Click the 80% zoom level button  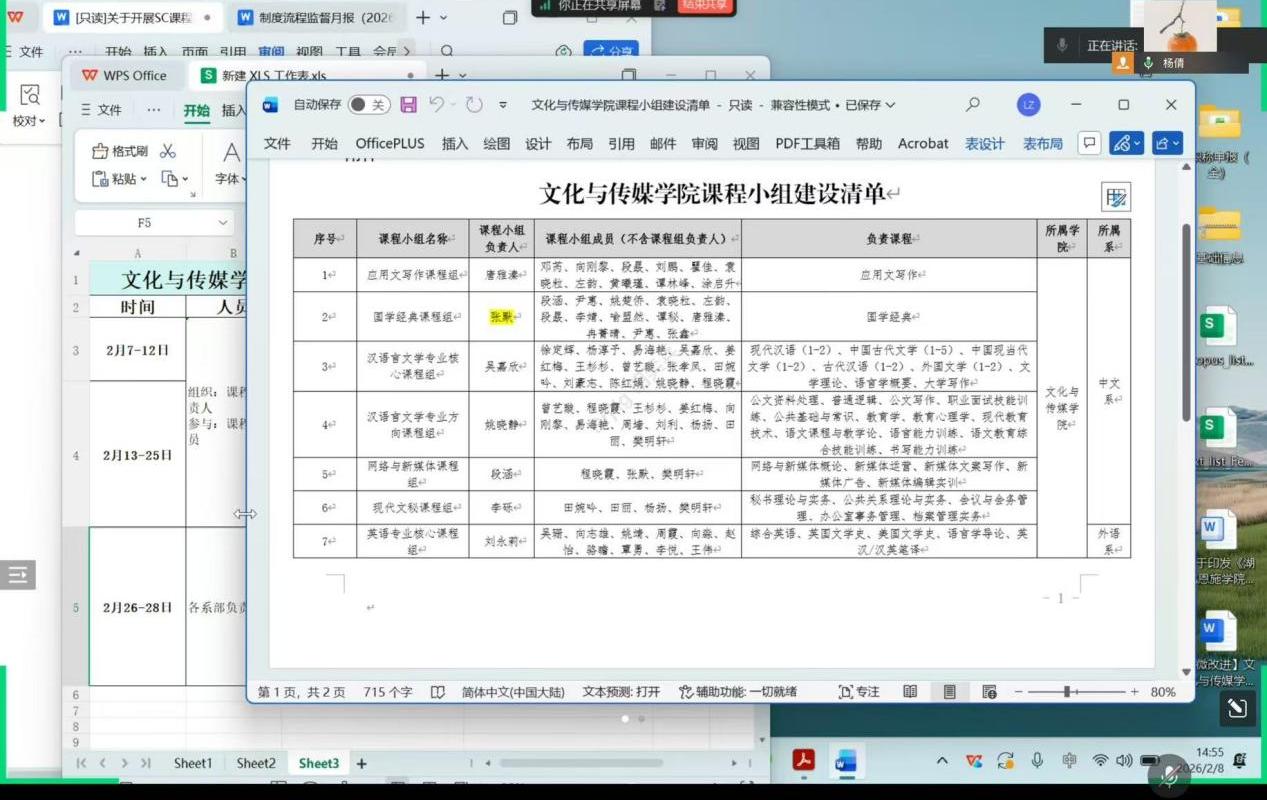pyautogui.click(x=1163, y=691)
